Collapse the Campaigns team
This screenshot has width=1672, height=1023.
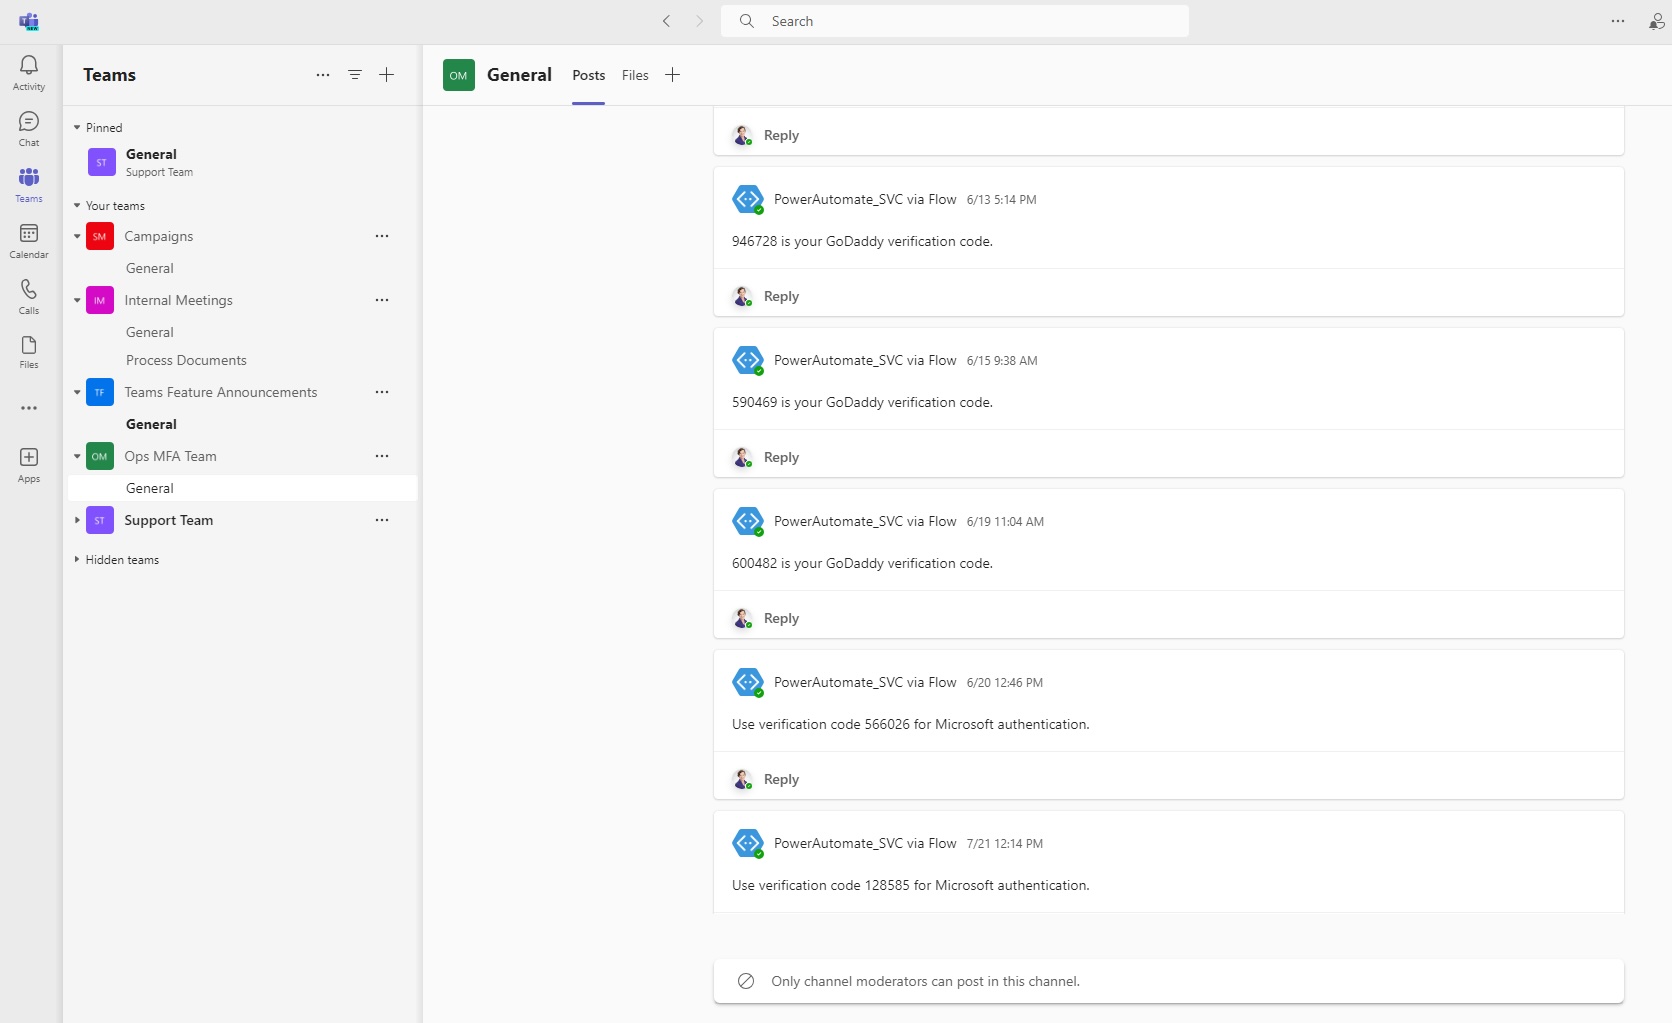click(77, 236)
